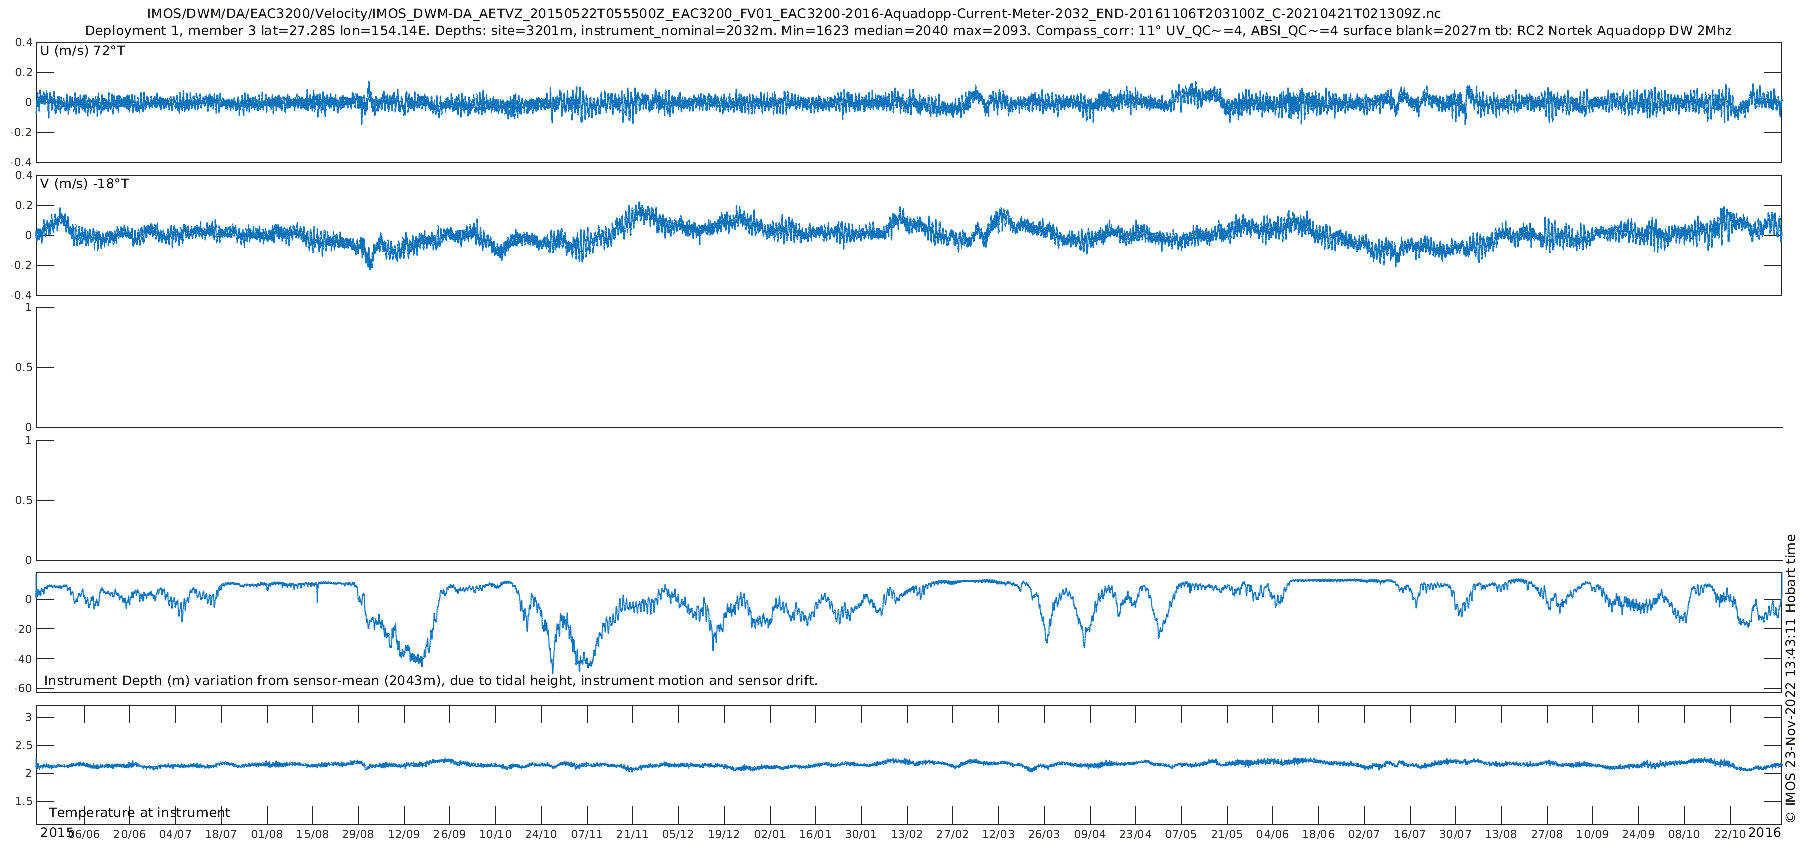Select the '02/07' date tick label
The image size is (1800, 850).
pyautogui.click(x=1364, y=834)
